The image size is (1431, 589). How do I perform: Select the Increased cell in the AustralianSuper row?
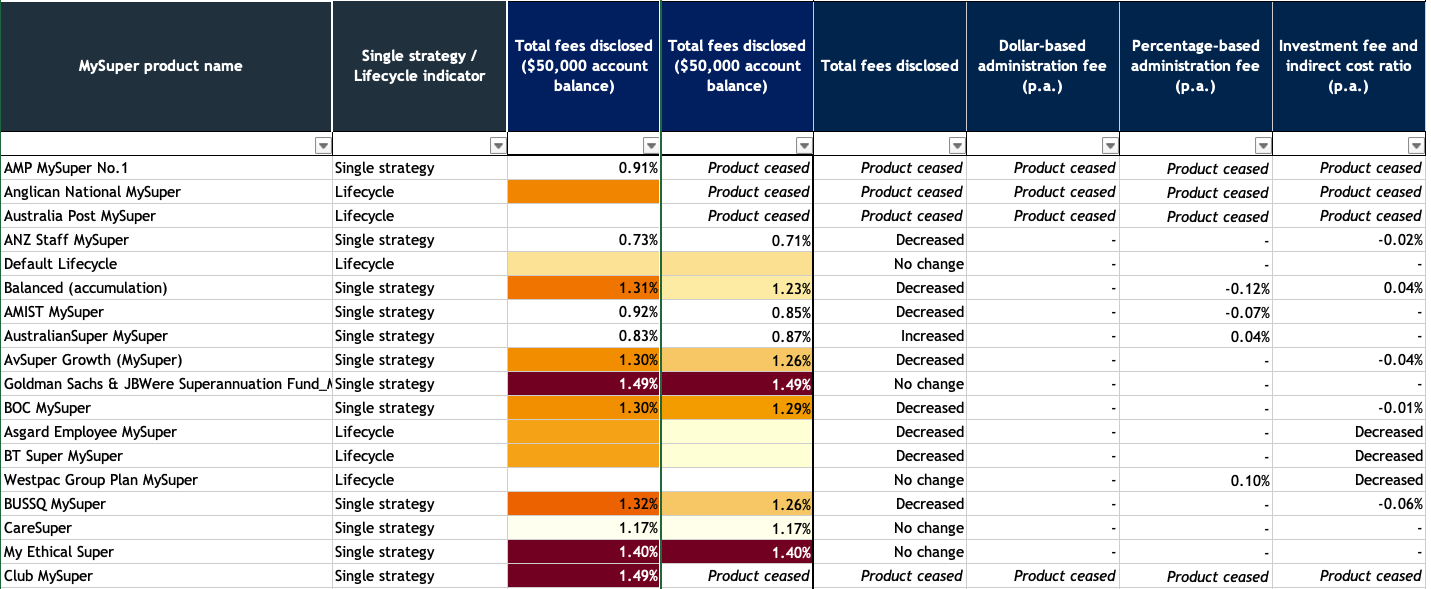pyautogui.click(x=890, y=336)
